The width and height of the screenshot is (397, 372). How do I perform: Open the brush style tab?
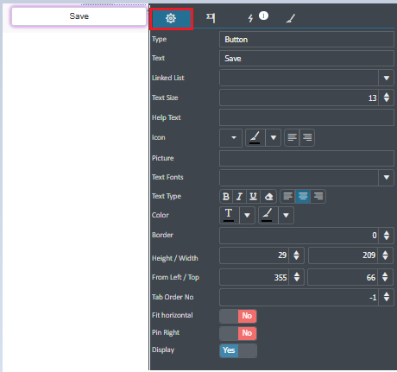coord(290,19)
